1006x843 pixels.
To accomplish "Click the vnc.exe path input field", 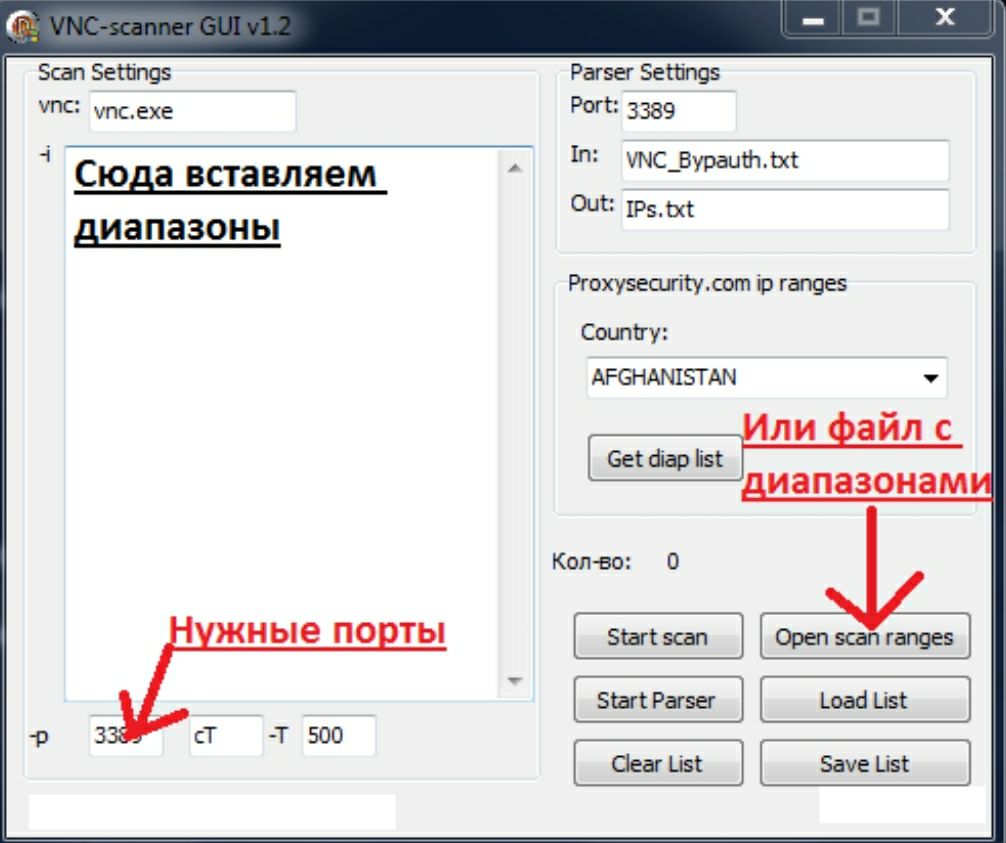I will 190,110.
